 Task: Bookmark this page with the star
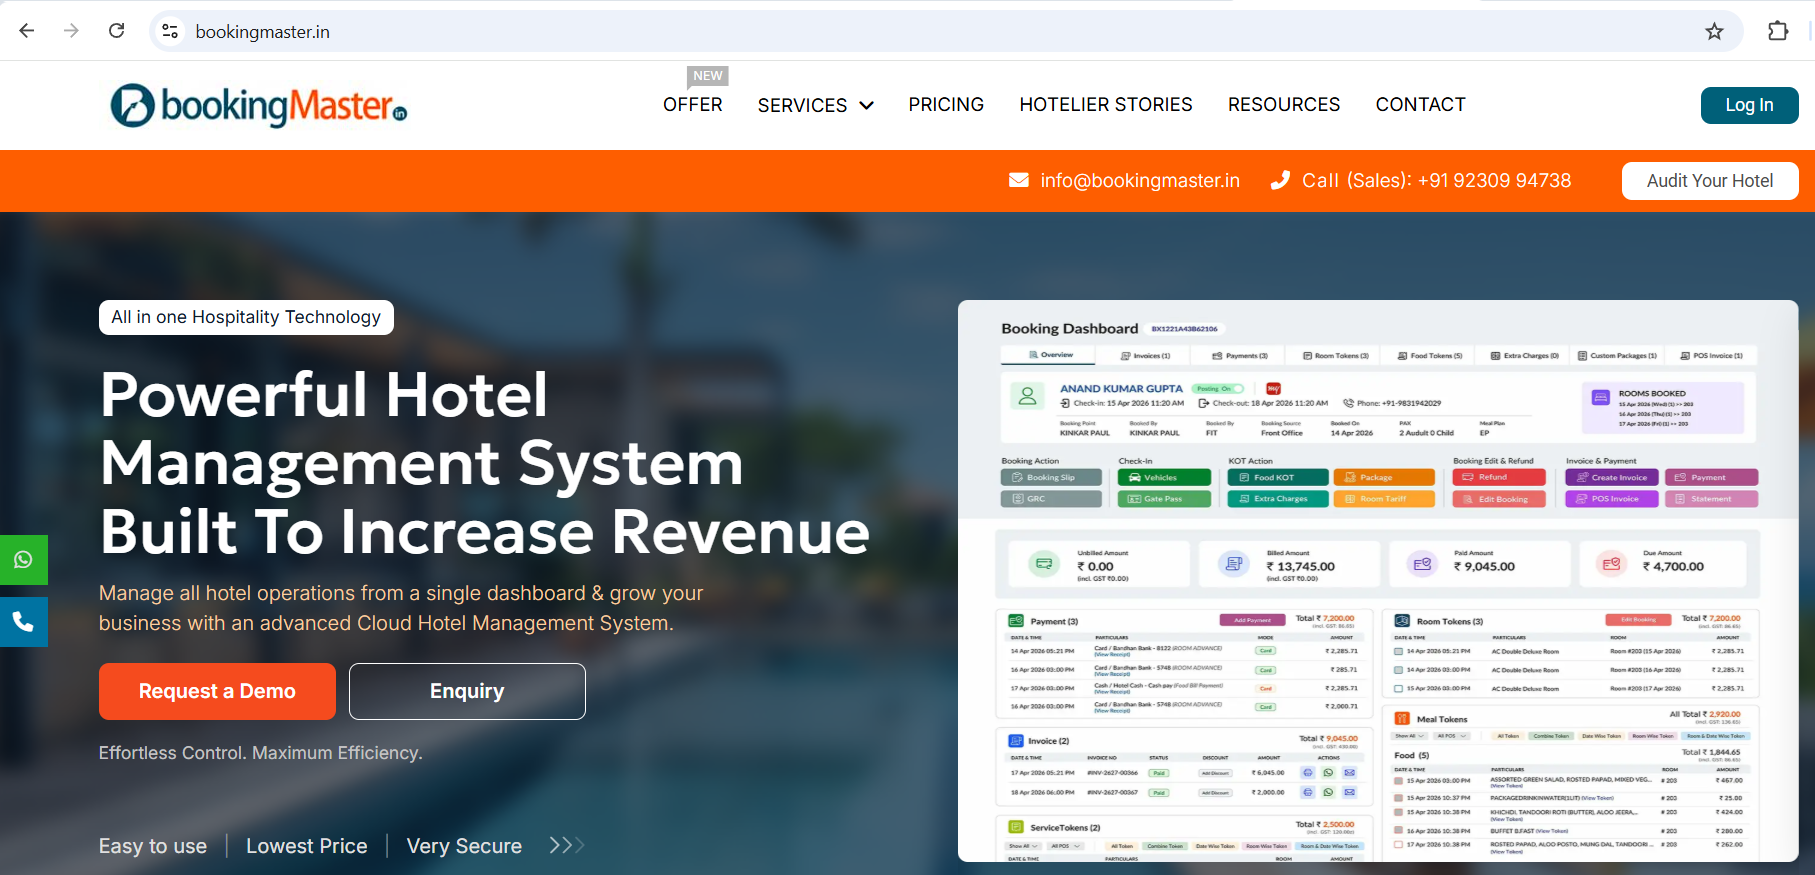(x=1714, y=31)
